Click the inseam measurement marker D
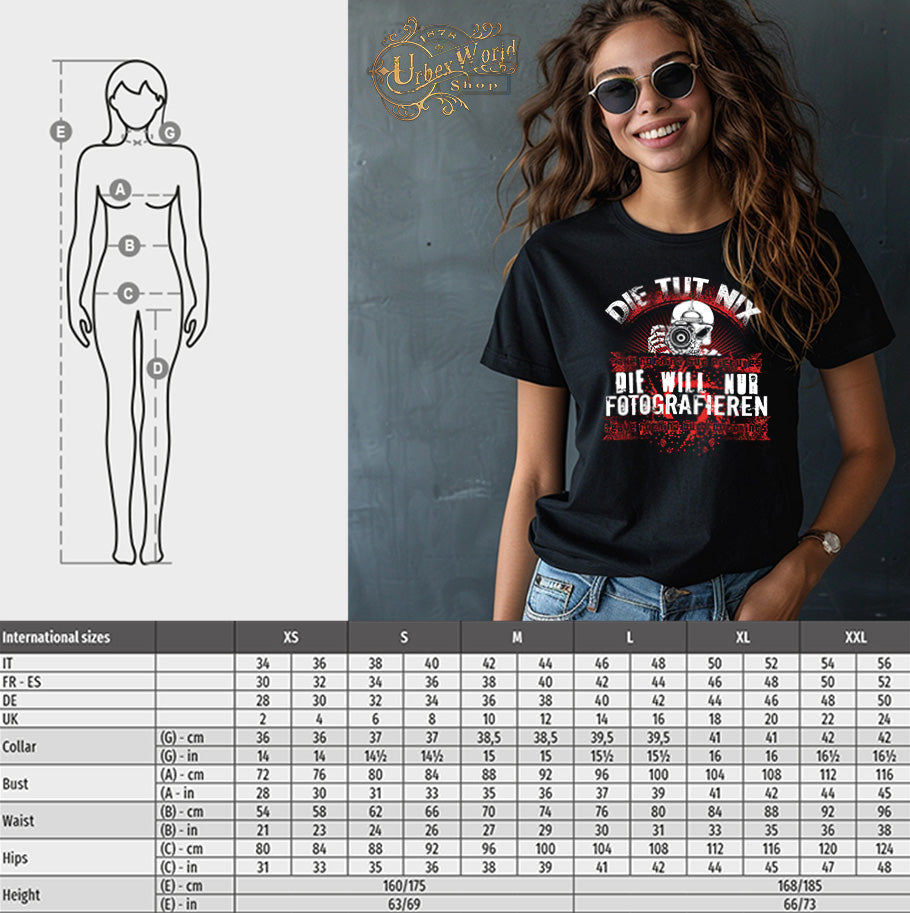The image size is (910, 913). [x=157, y=369]
